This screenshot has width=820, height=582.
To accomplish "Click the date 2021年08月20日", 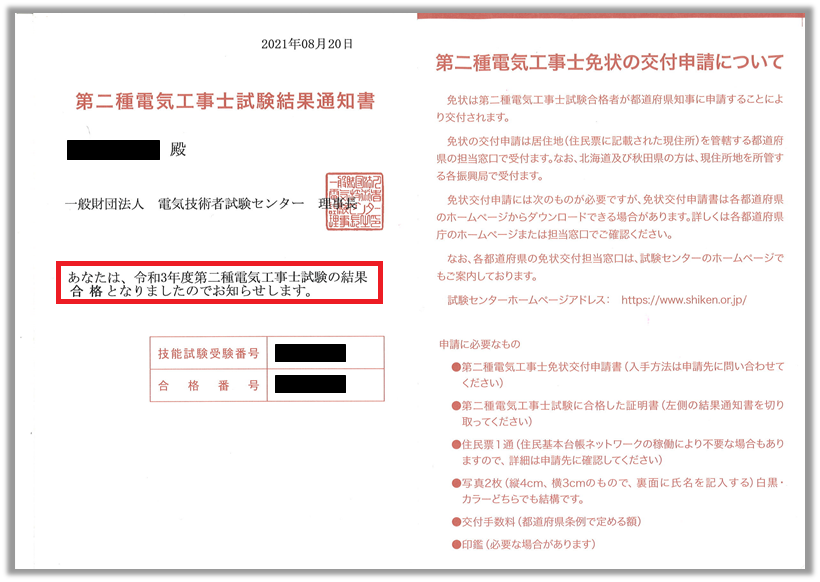I will click(x=307, y=44).
